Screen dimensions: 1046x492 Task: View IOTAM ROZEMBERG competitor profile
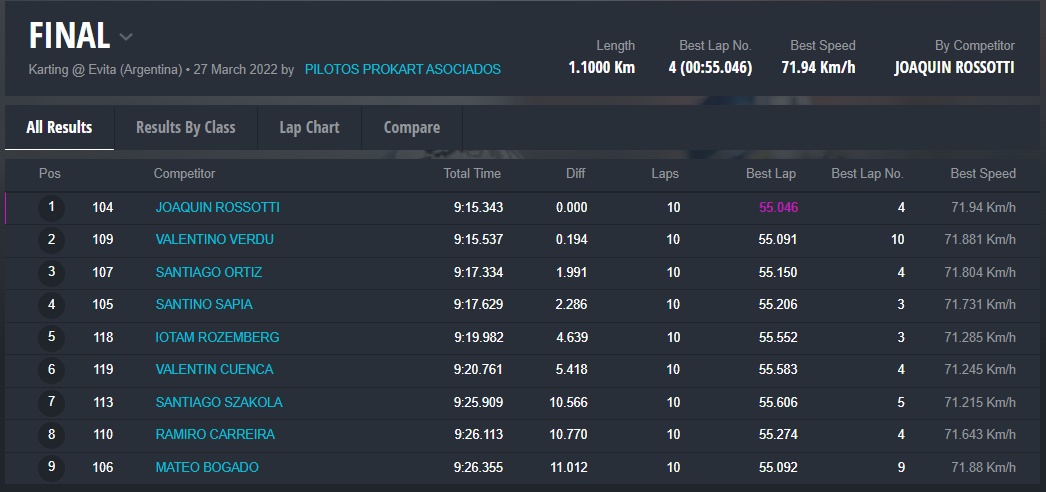coord(217,337)
